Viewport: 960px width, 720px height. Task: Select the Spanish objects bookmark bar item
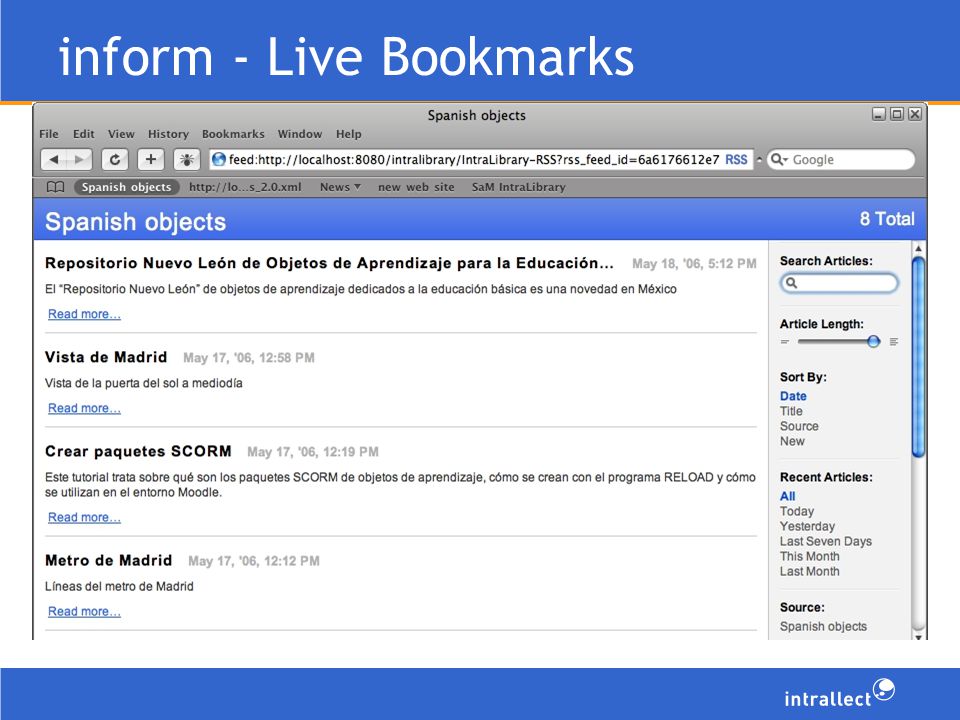point(127,187)
